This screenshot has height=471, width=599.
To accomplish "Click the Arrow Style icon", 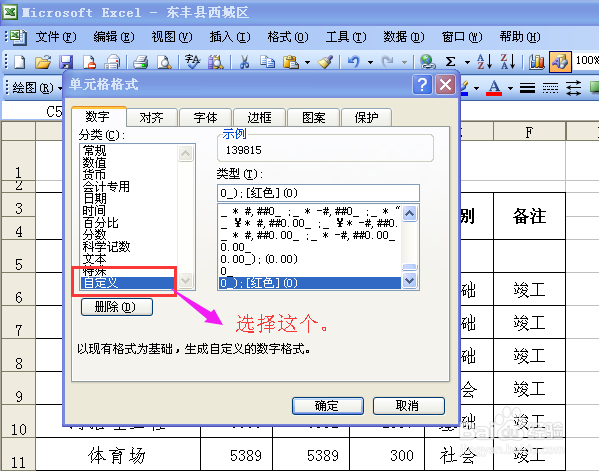I will click(x=573, y=88).
